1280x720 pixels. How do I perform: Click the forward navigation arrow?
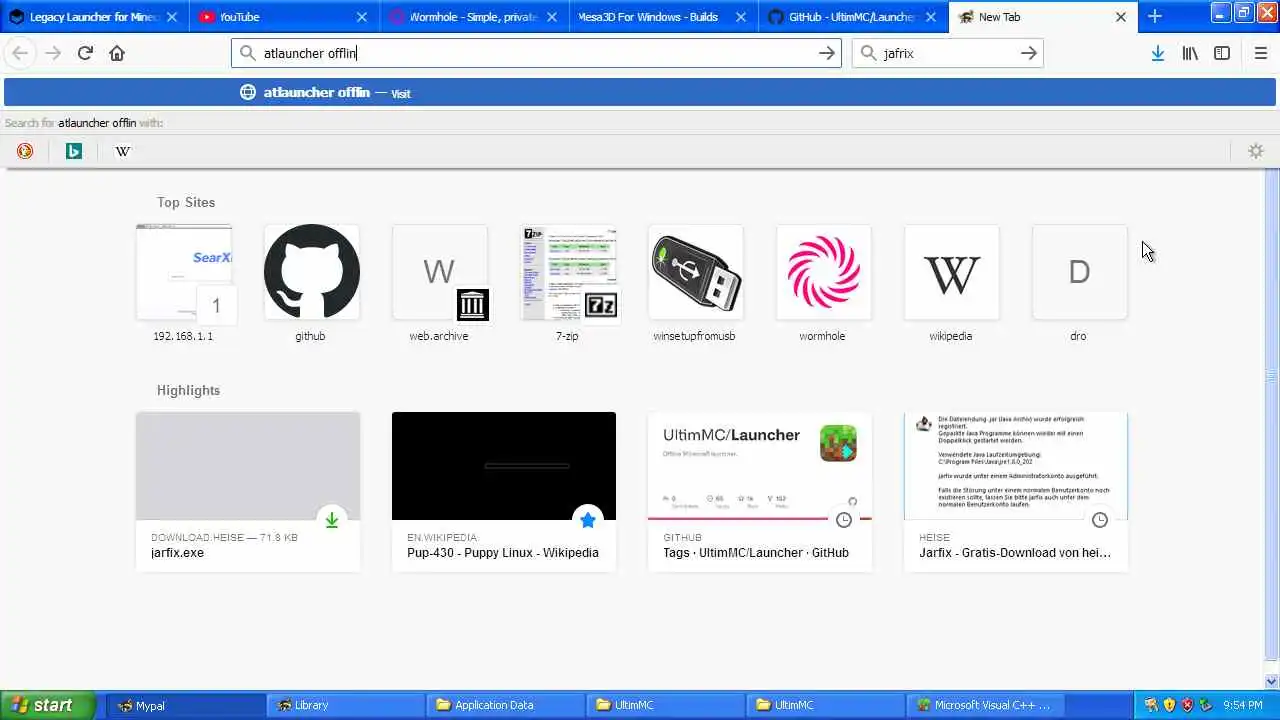click(53, 53)
